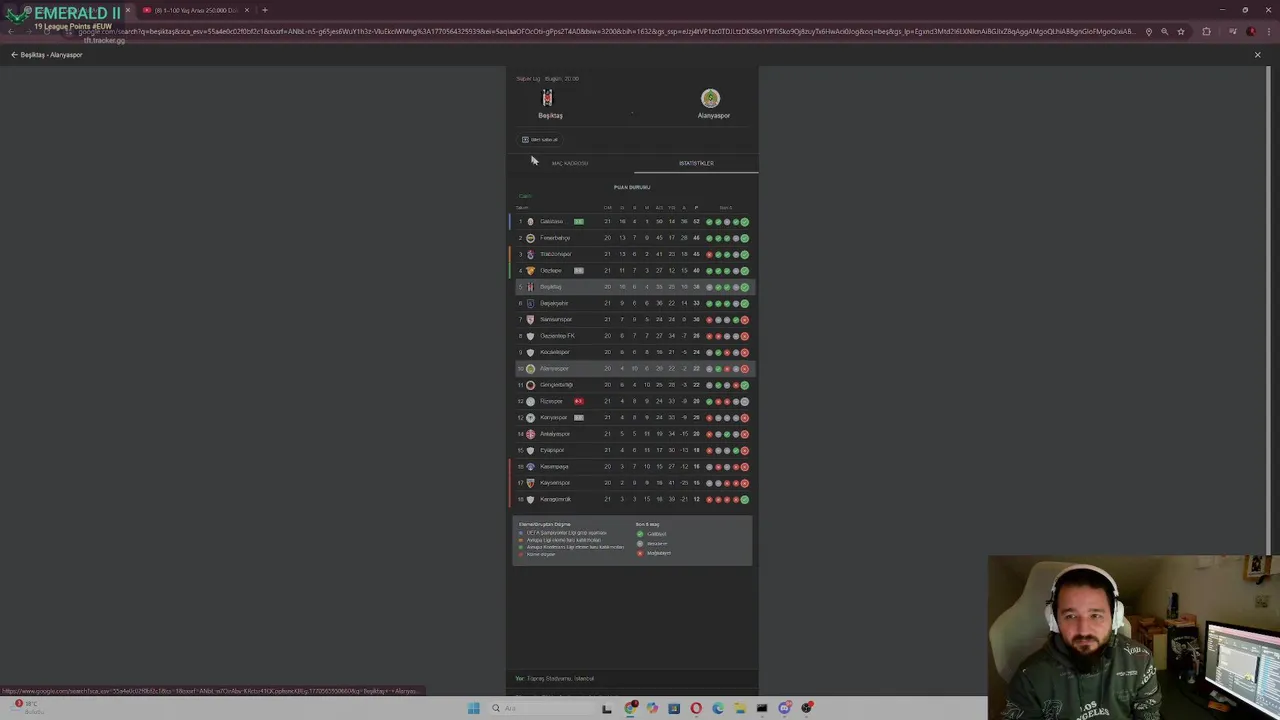Viewport: 1280px width, 720px height.
Task: Open Windows Start menu on taskbar
Action: click(x=473, y=708)
